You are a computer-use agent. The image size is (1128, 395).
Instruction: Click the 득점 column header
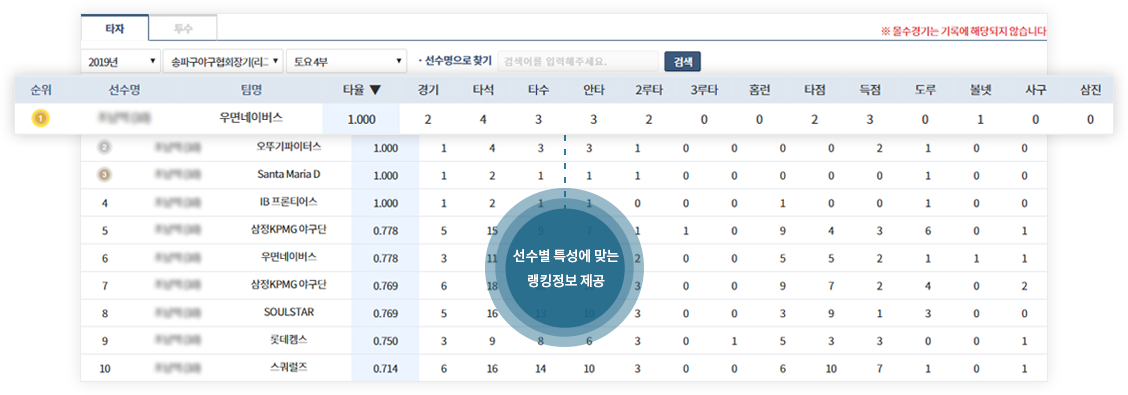(x=870, y=90)
